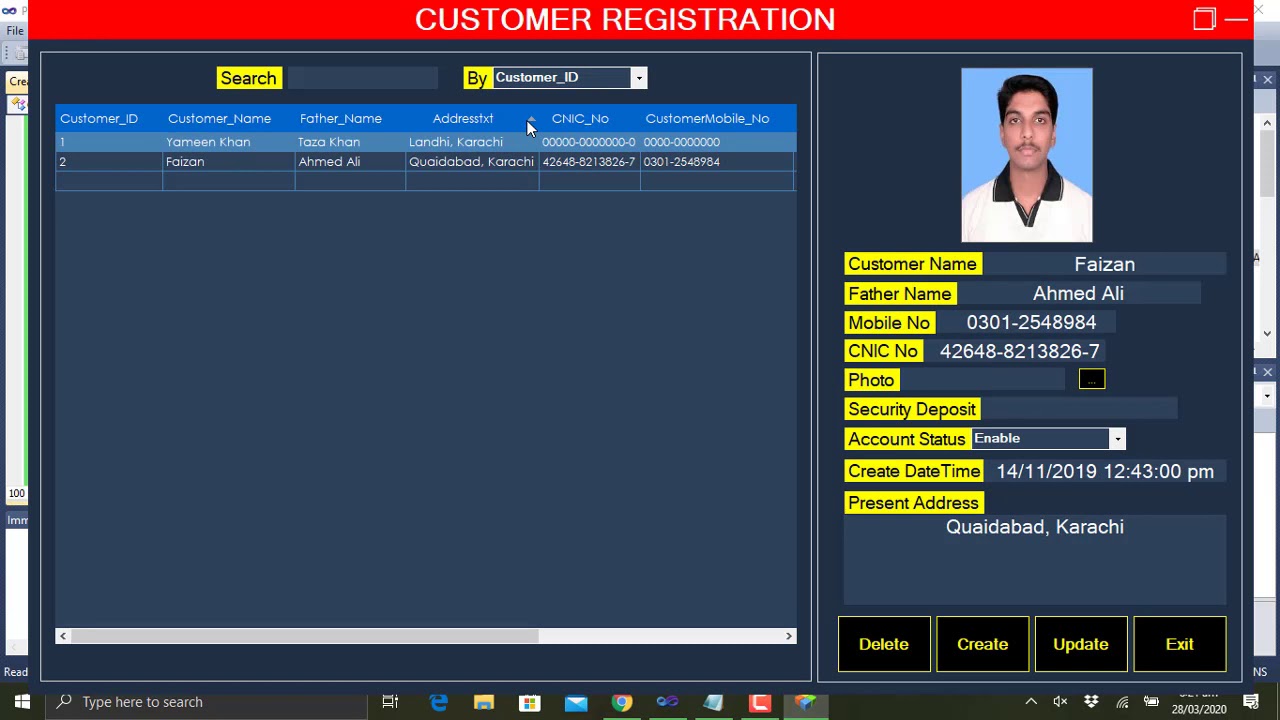1280x720 pixels.
Task: Launch Google Chrome from the taskbar
Action: pyautogui.click(x=622, y=702)
